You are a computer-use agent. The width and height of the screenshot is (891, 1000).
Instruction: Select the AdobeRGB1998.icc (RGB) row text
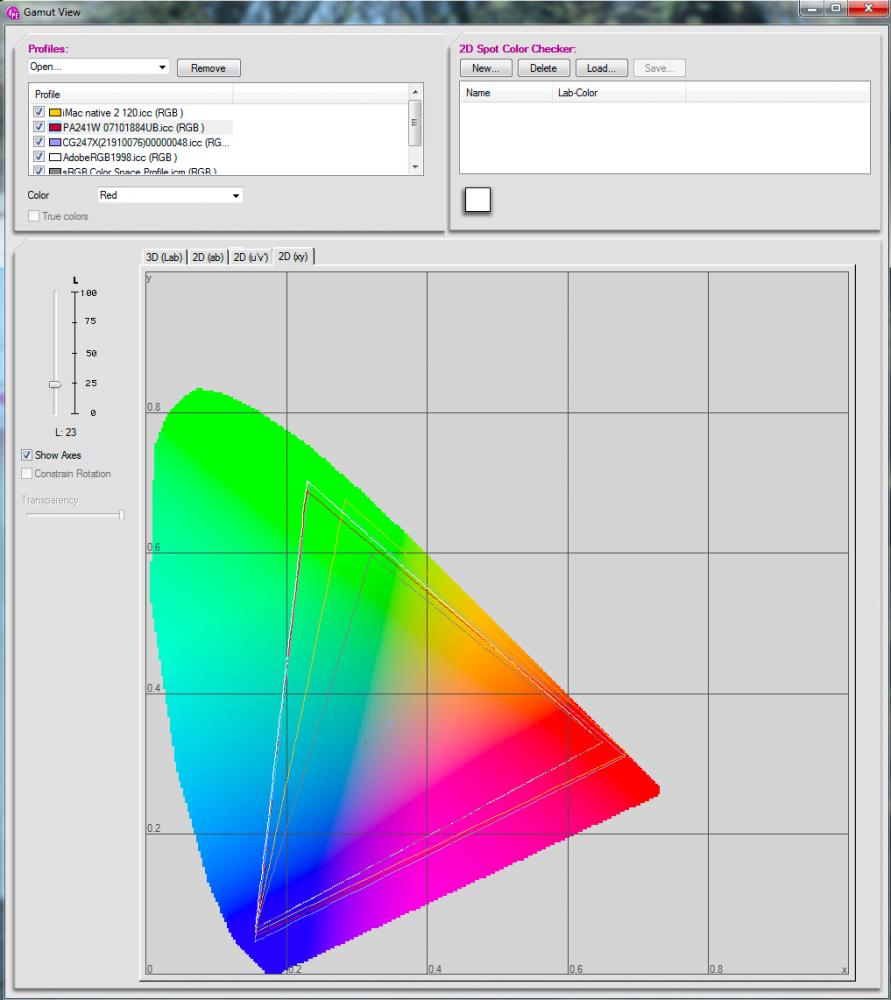tap(120, 158)
